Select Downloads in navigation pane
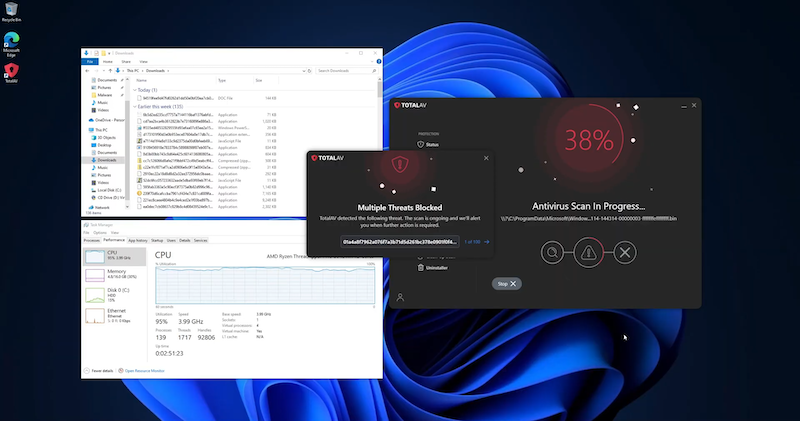This screenshot has width=800, height=421. pos(104,160)
